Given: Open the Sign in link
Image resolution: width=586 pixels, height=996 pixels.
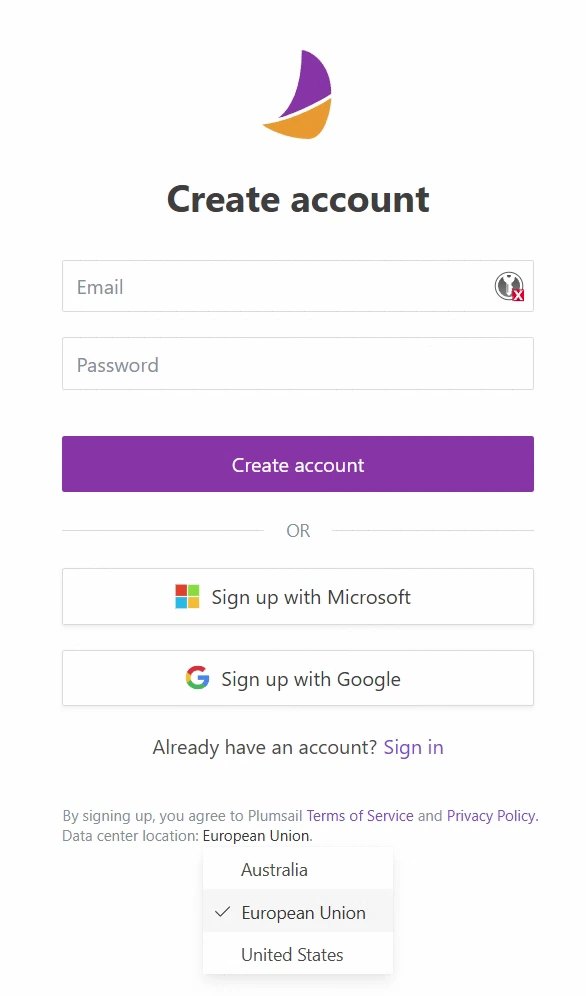Looking at the screenshot, I should [413, 747].
